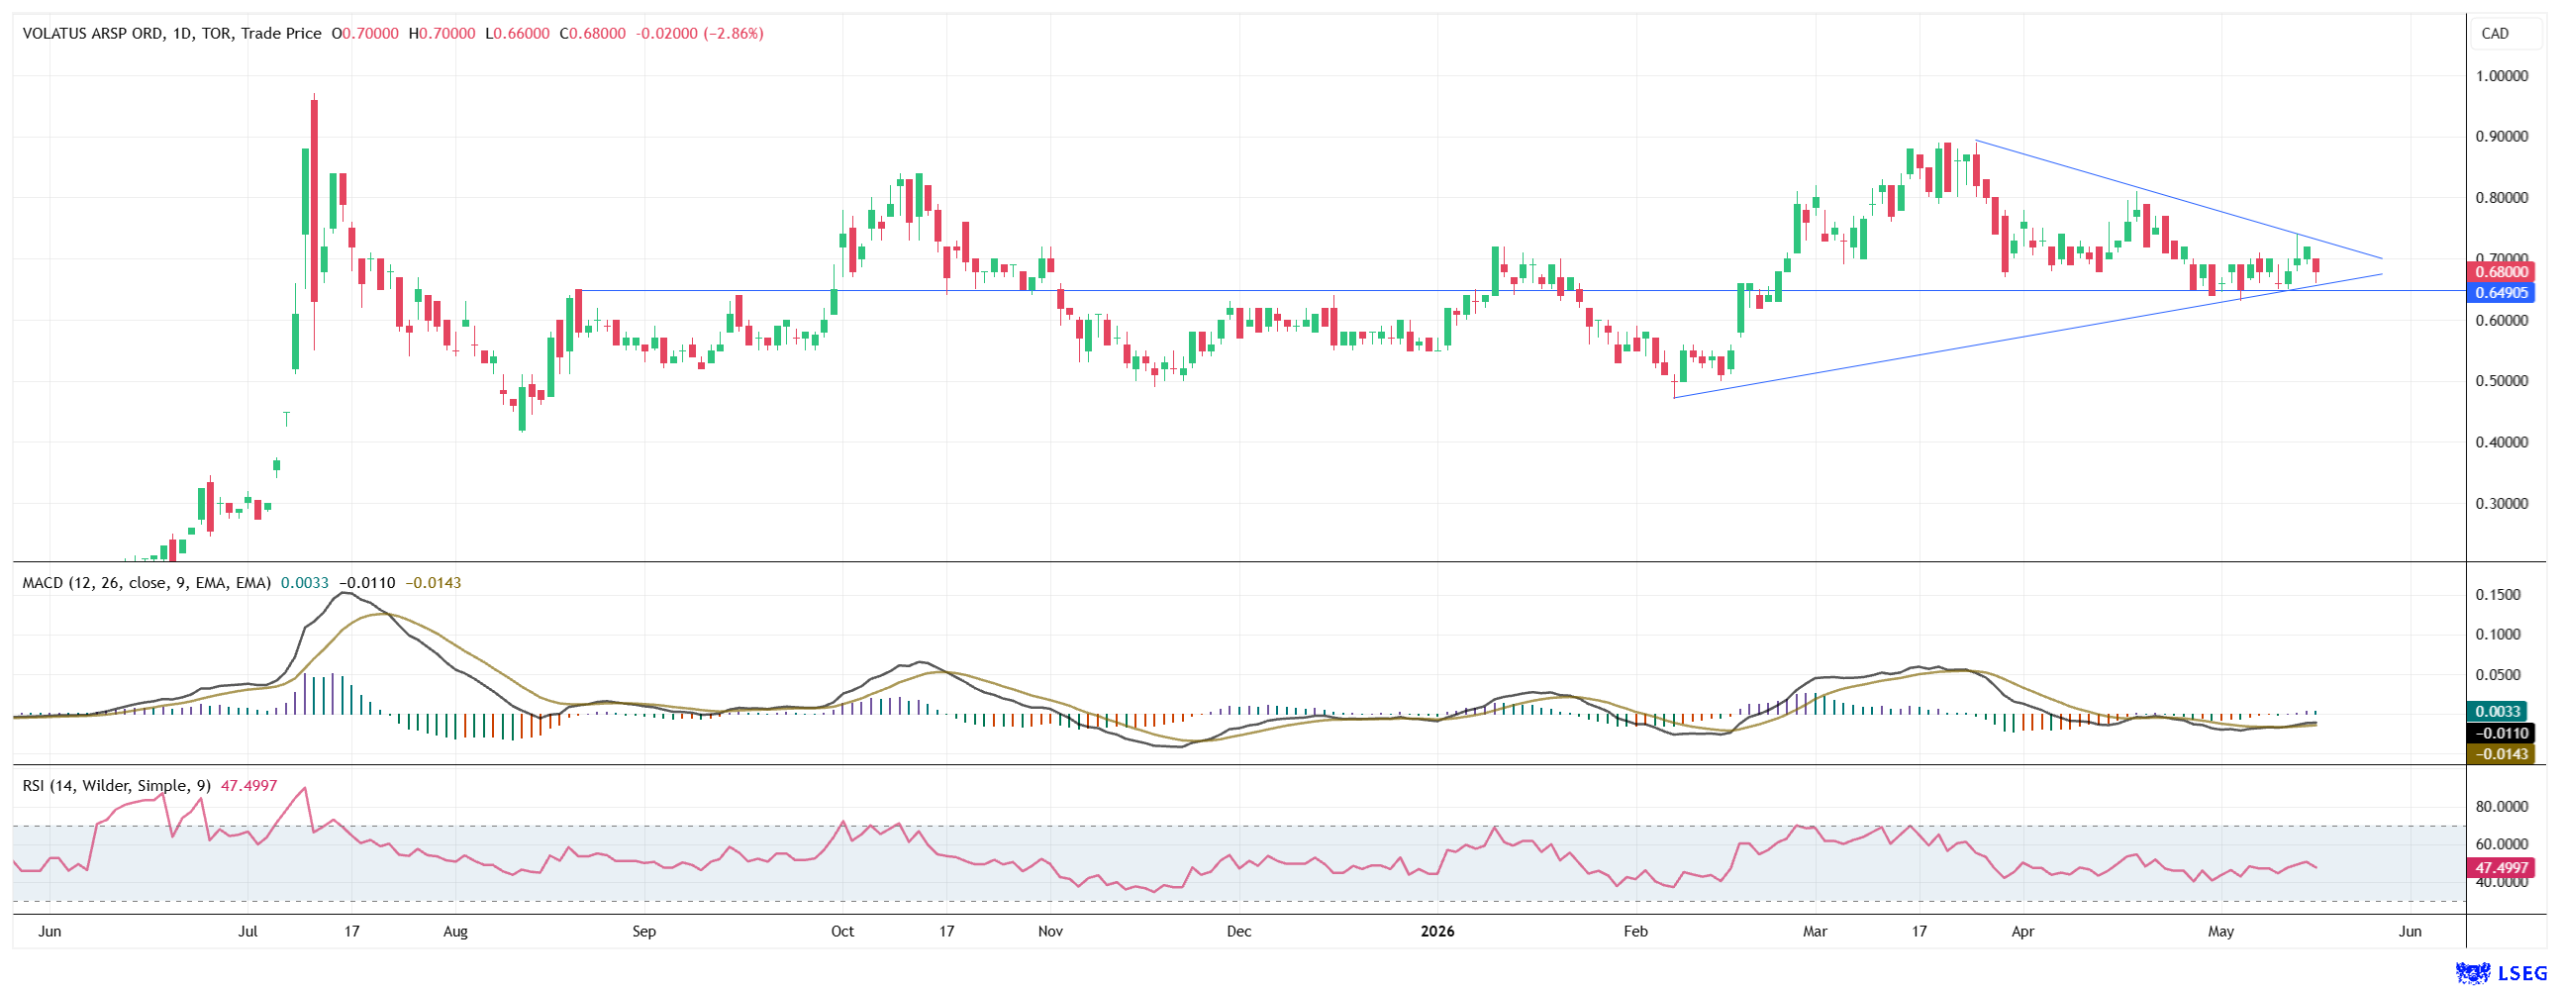
Task: Click the 0.50000 price axis label
Action: [x=2502, y=381]
